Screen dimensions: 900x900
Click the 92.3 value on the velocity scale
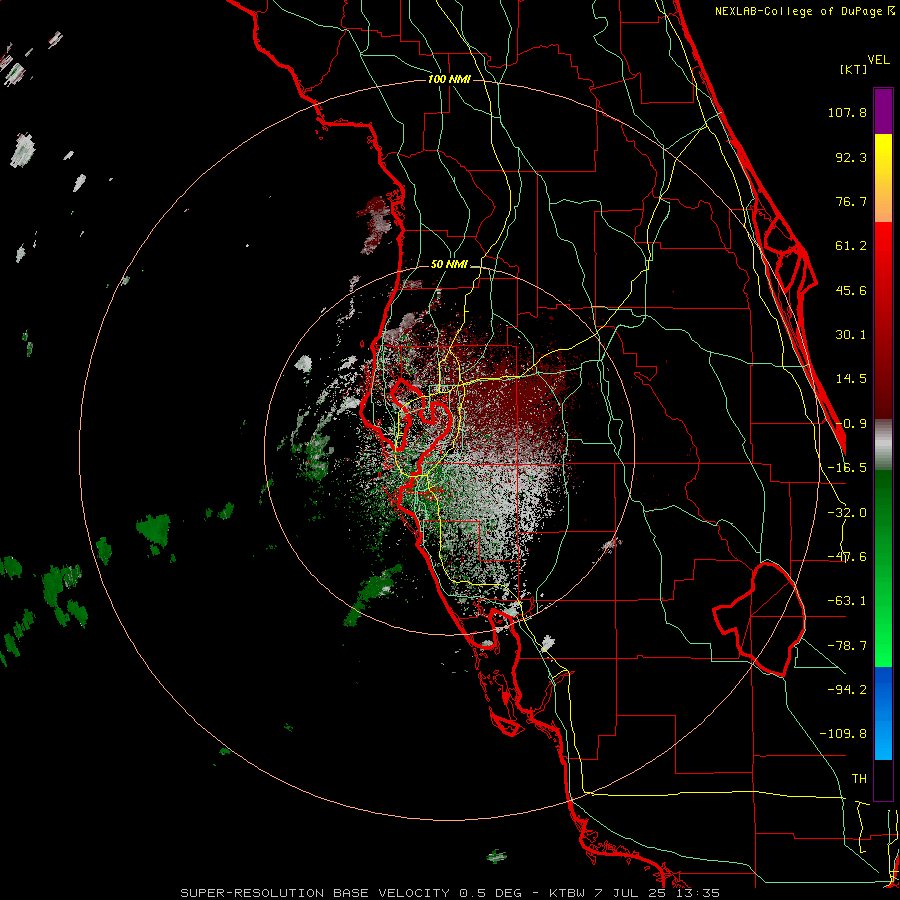coord(851,157)
